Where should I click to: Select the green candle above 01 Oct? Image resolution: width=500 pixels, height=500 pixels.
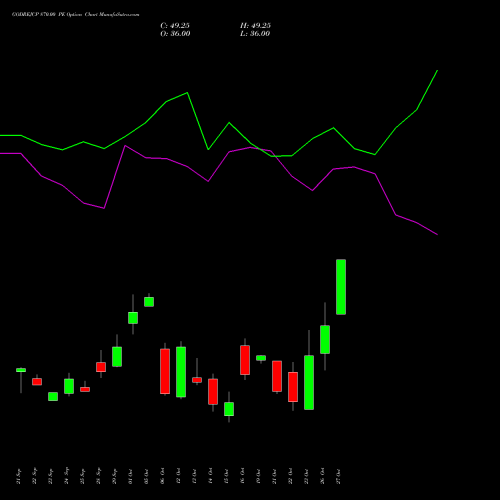pos(133,318)
